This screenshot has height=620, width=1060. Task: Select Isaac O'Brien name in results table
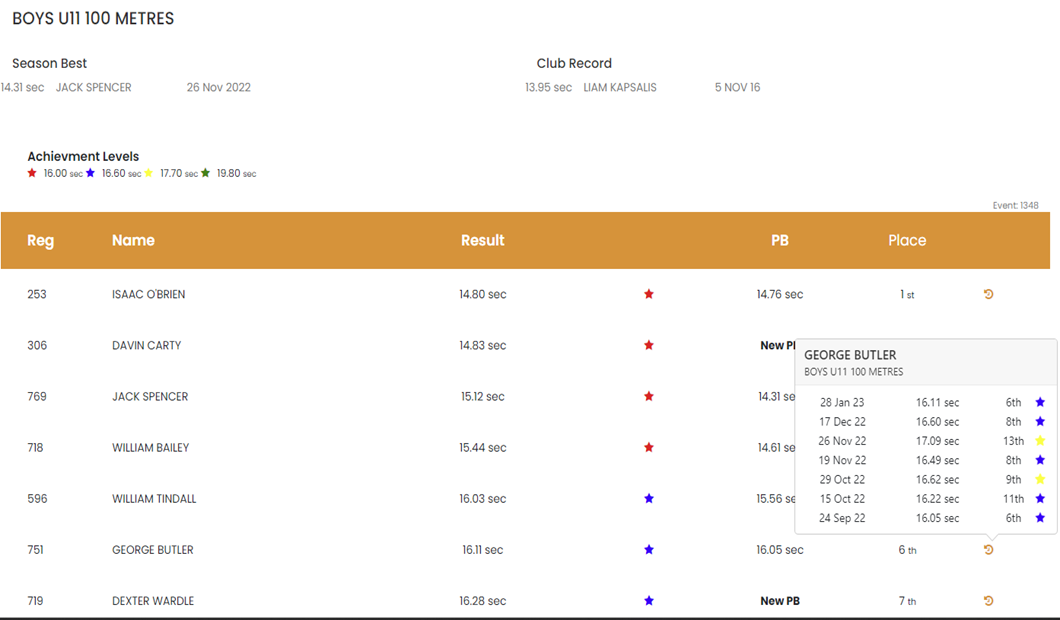[x=148, y=294]
